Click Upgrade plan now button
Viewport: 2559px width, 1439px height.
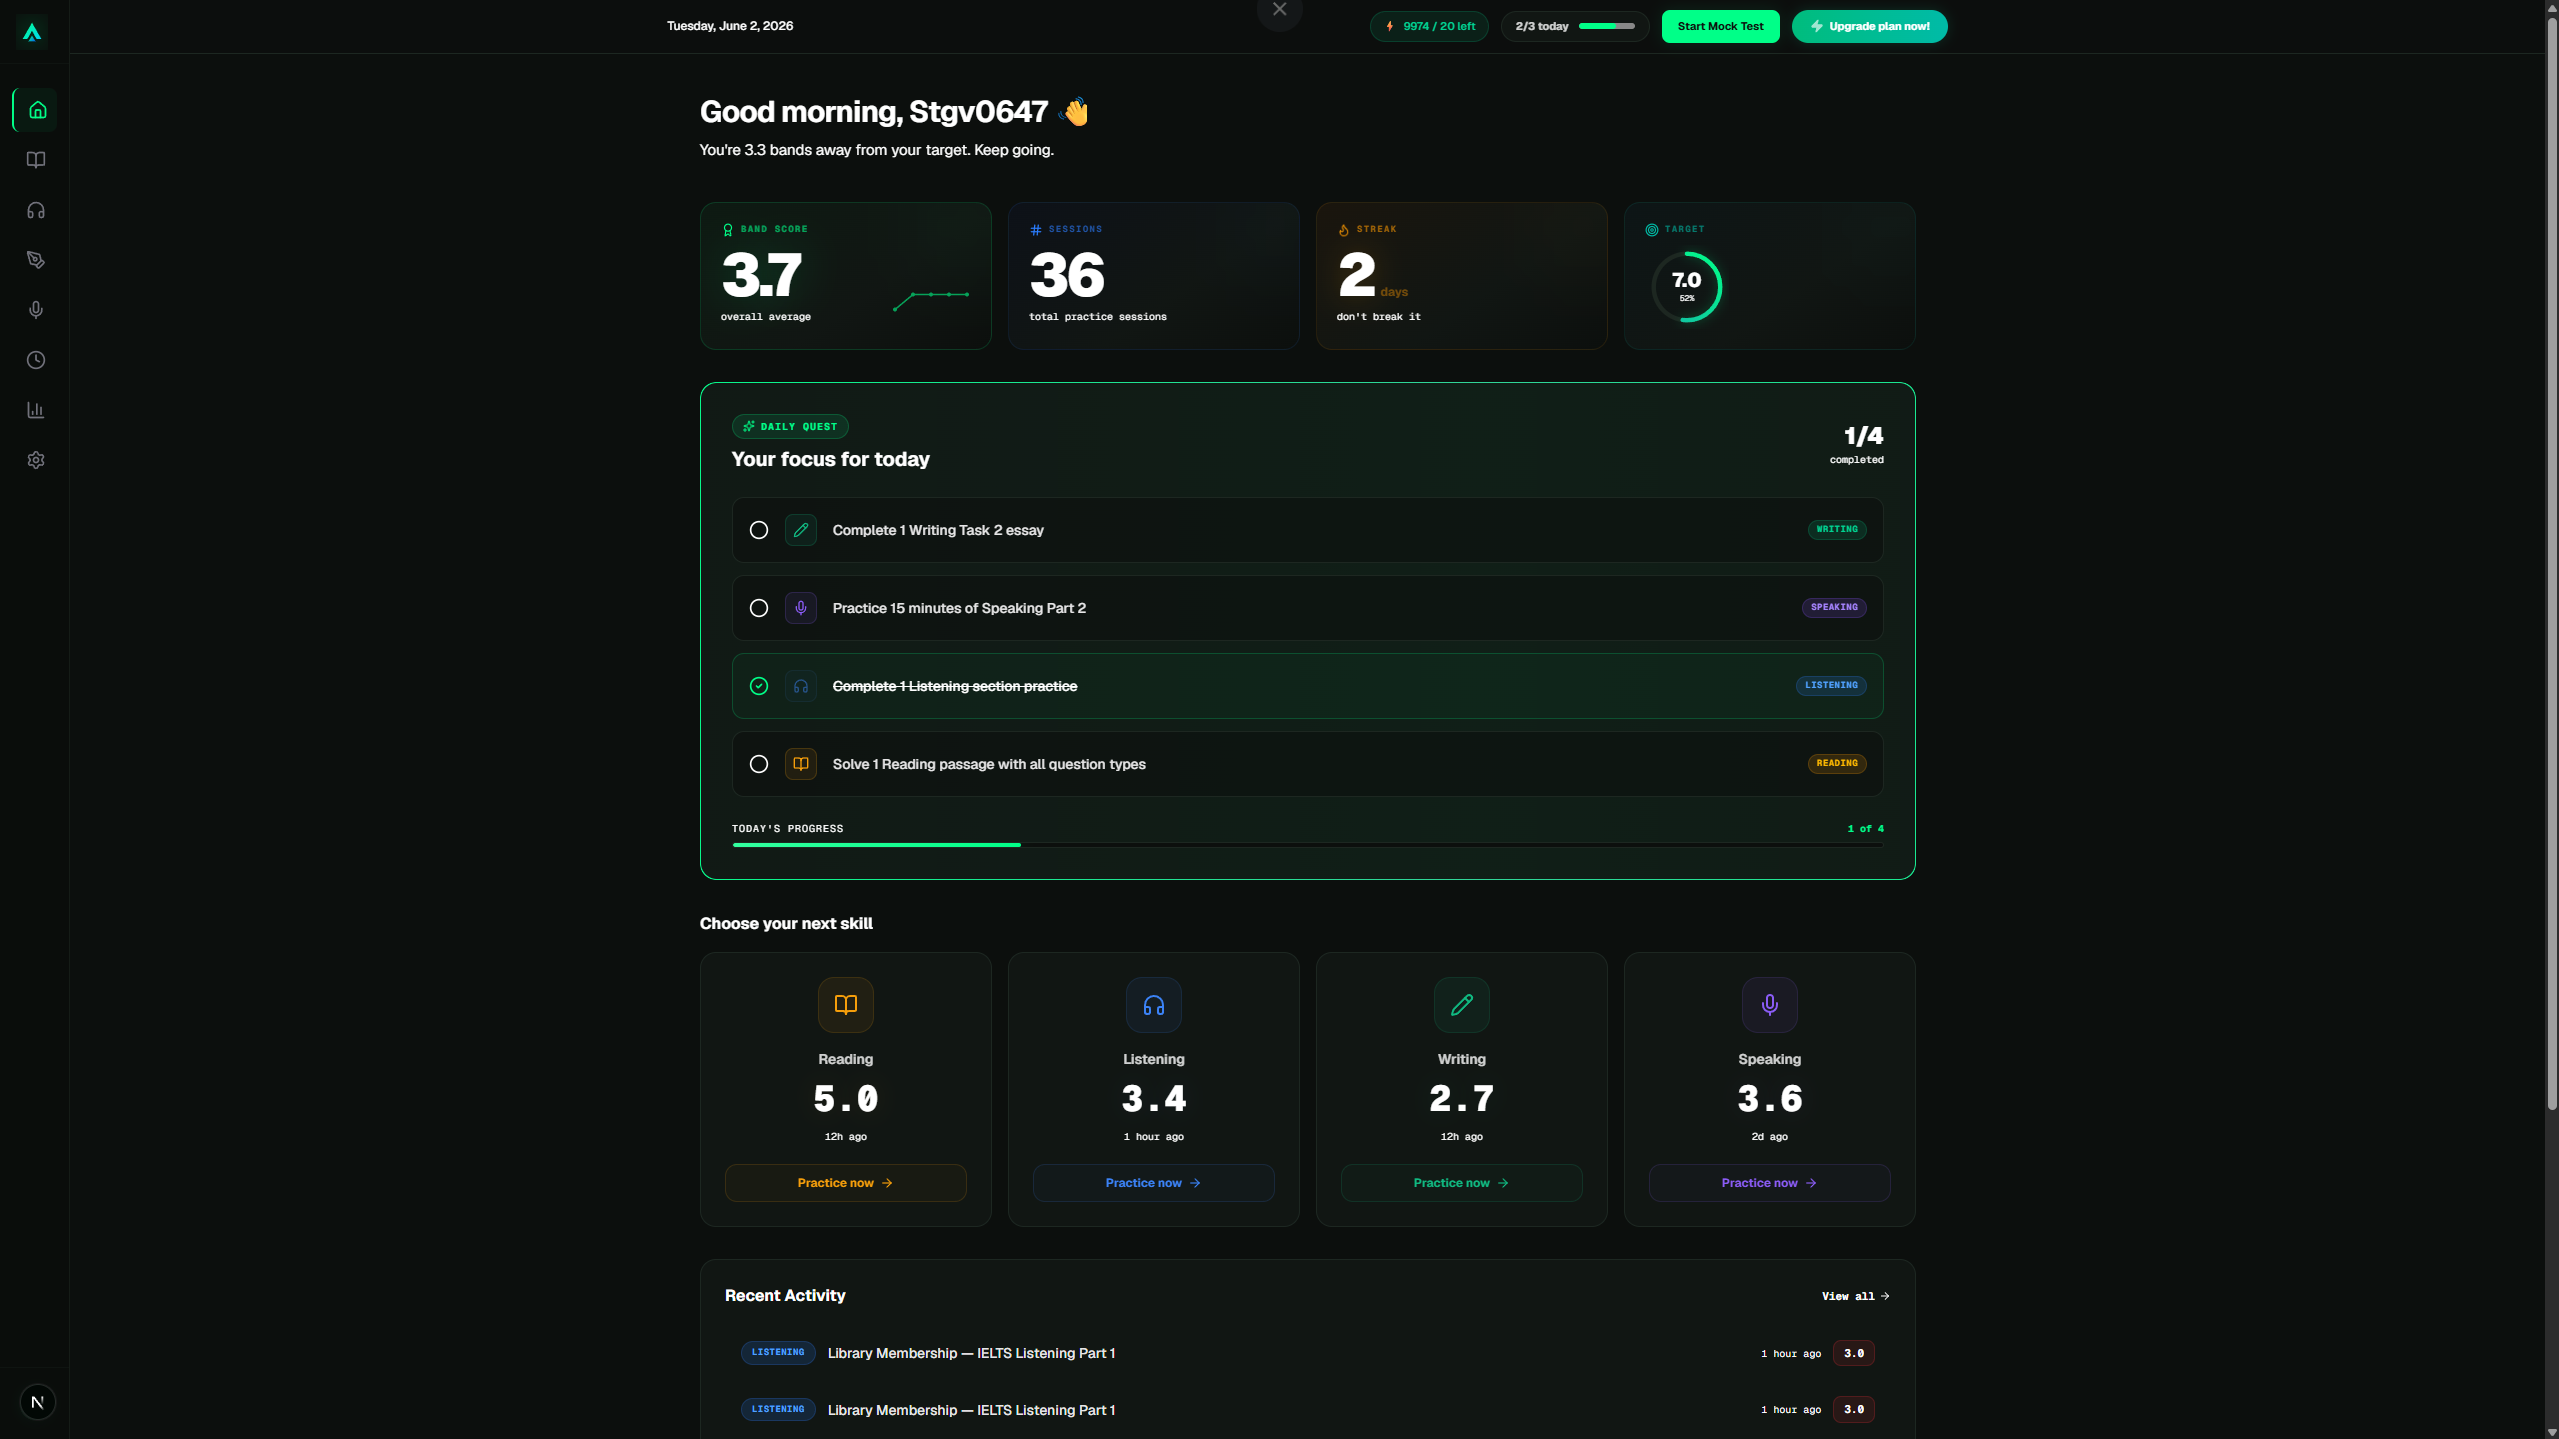pyautogui.click(x=1869, y=27)
